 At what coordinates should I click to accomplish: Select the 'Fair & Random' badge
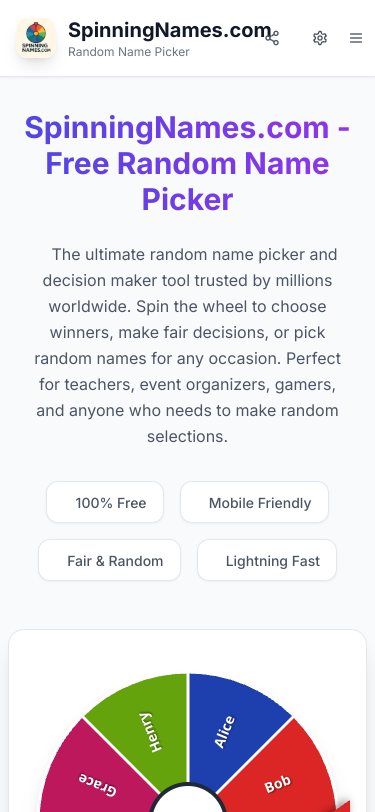coord(109,560)
